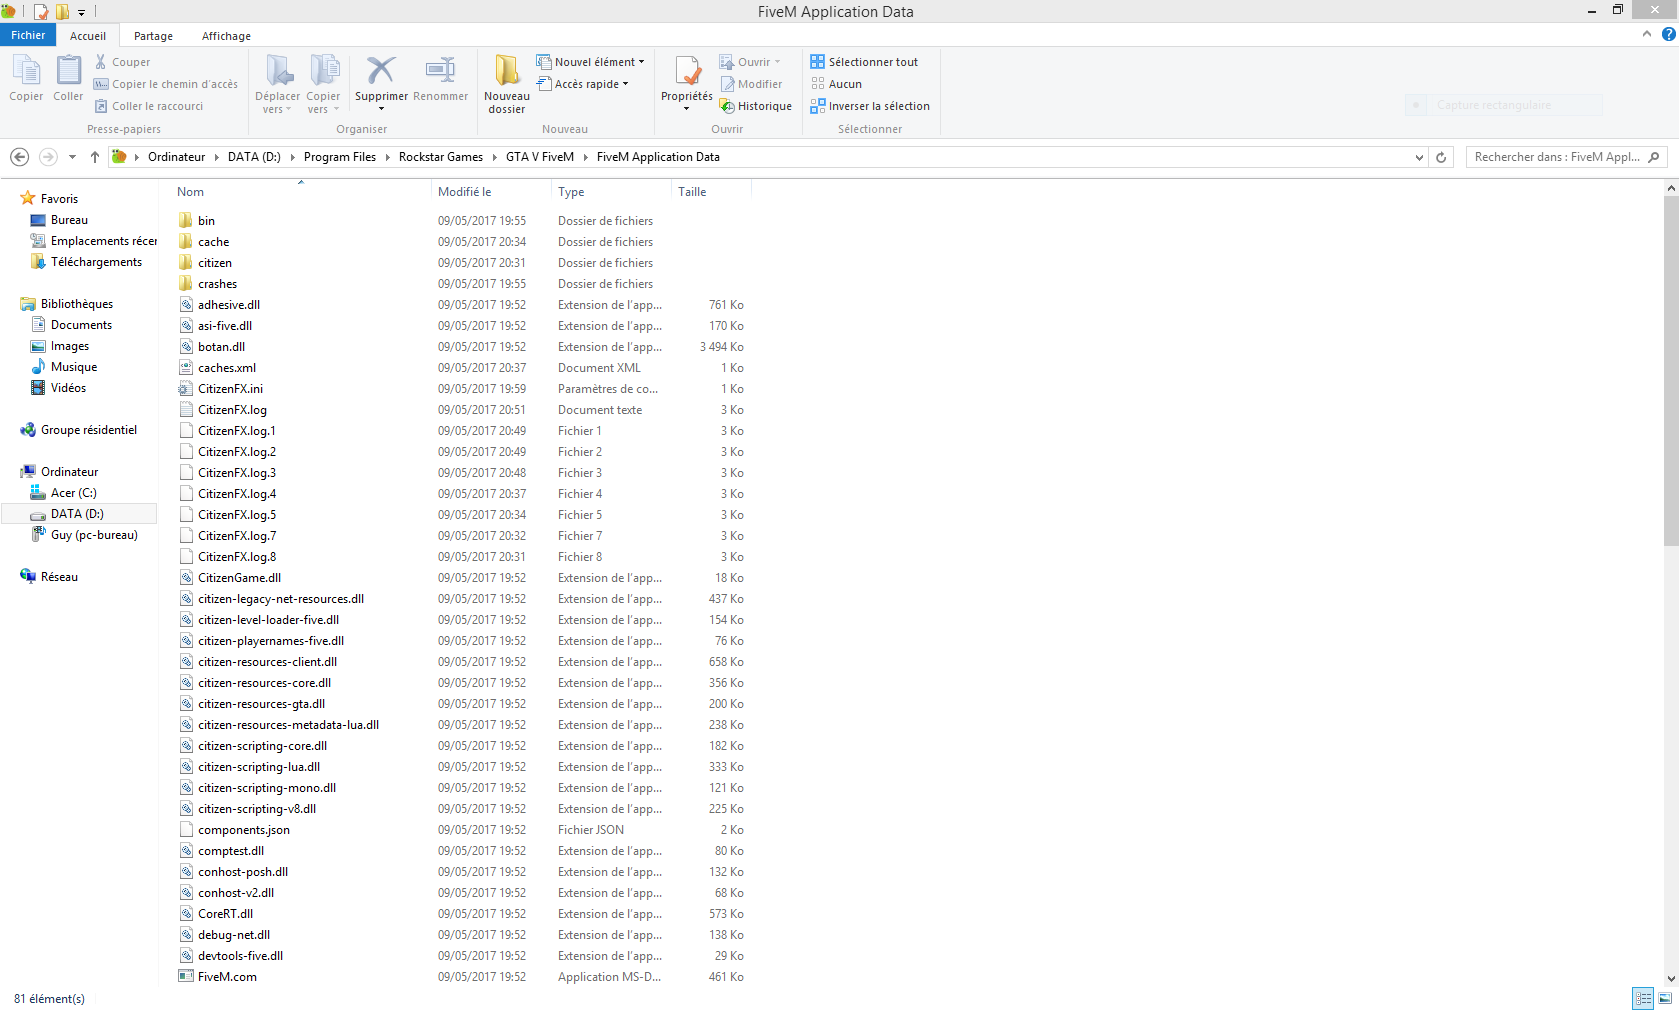Switch to the Accueil tab
Image resolution: width=1679 pixels, height=1010 pixels.
[x=88, y=36]
